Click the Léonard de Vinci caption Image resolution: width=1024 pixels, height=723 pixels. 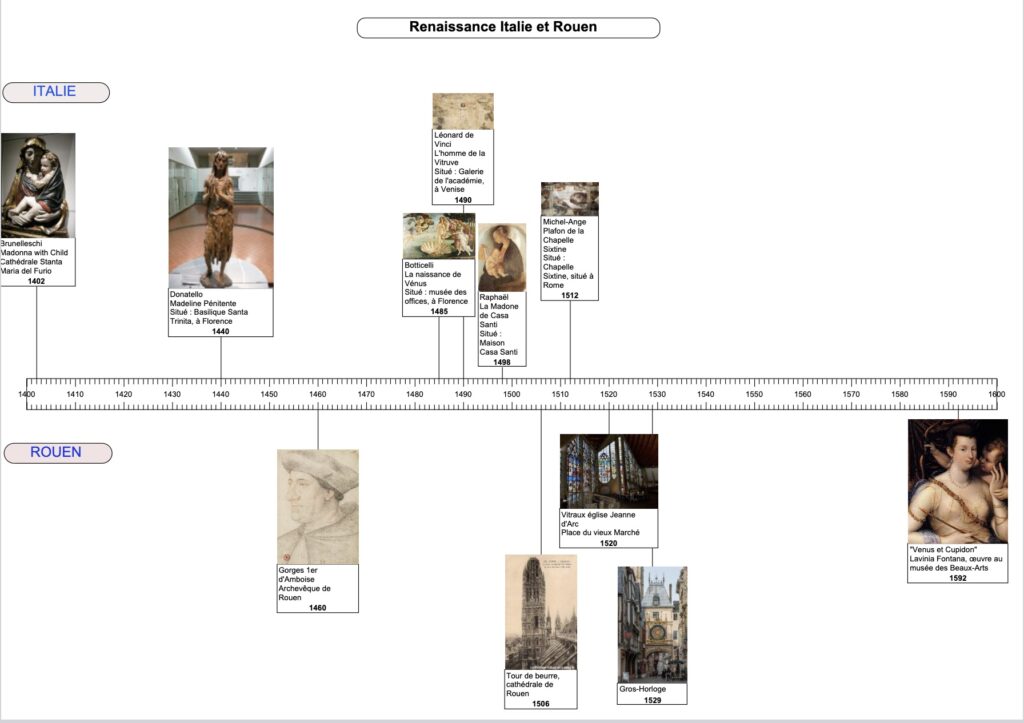click(x=460, y=162)
